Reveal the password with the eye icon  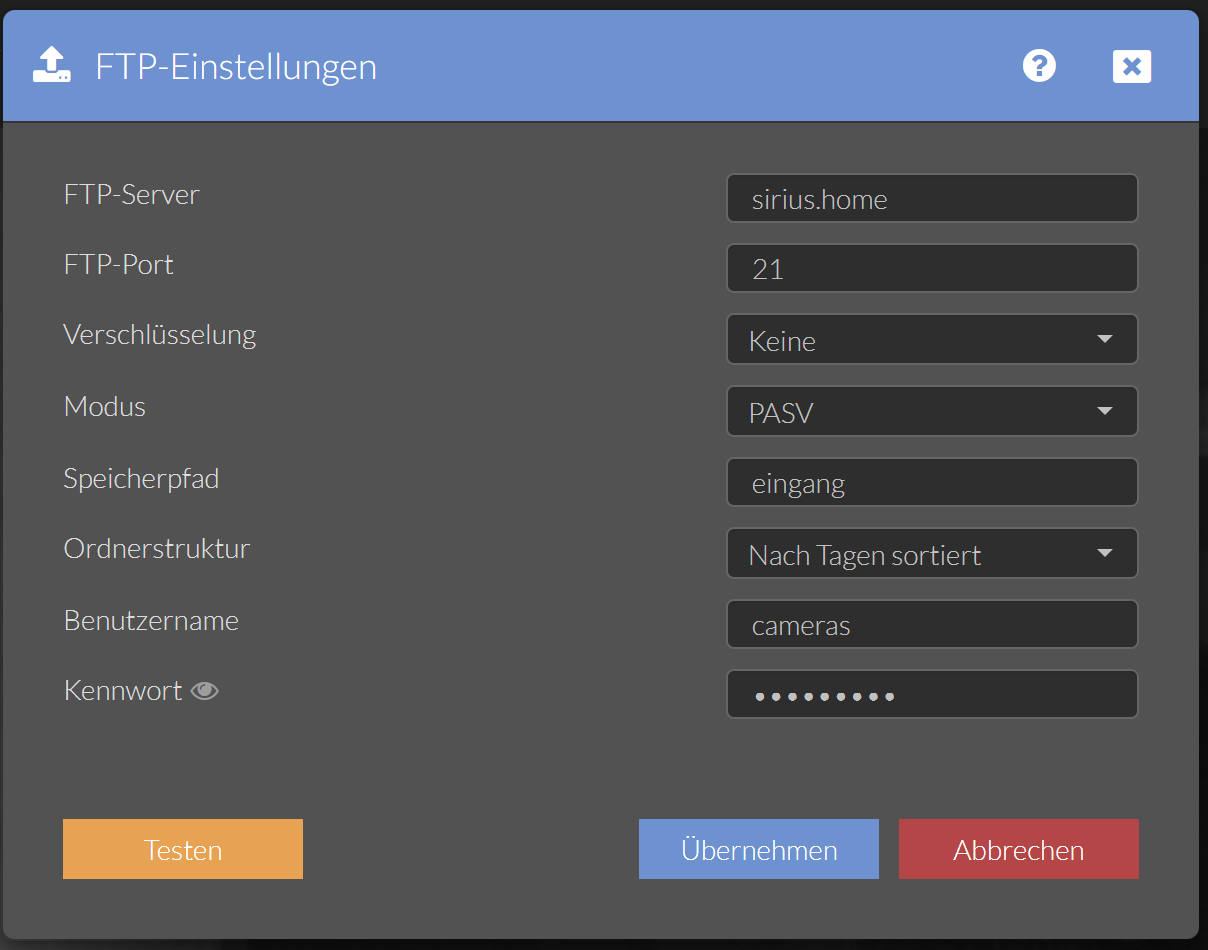click(x=205, y=691)
